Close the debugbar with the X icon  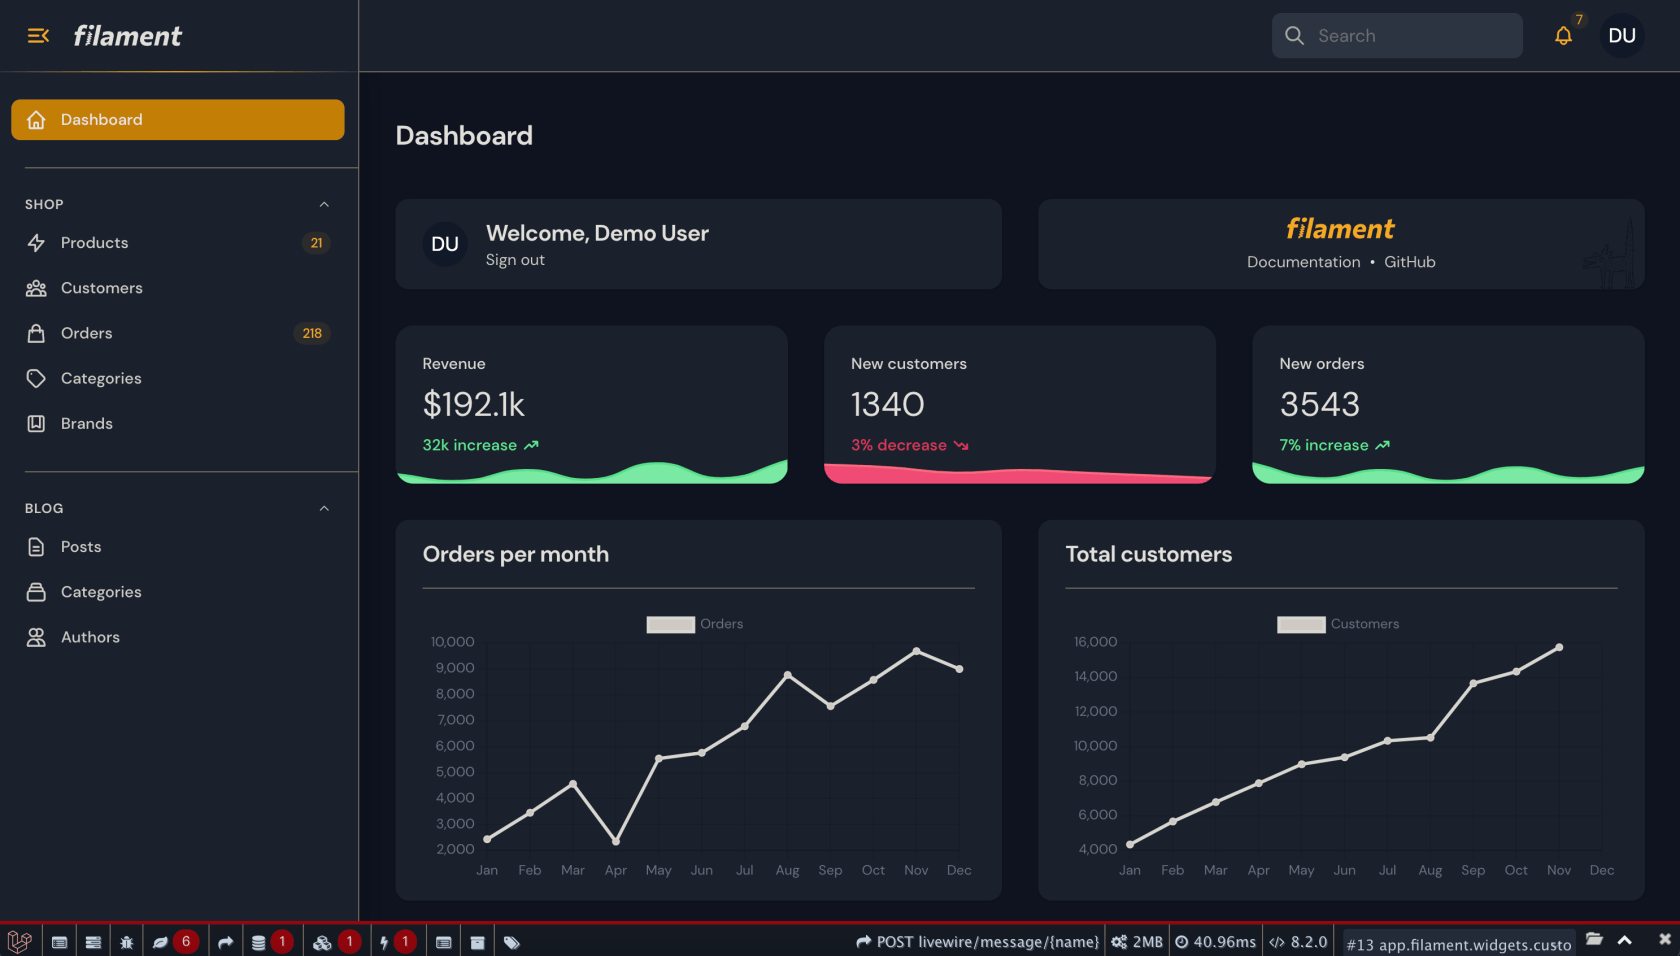point(1665,939)
